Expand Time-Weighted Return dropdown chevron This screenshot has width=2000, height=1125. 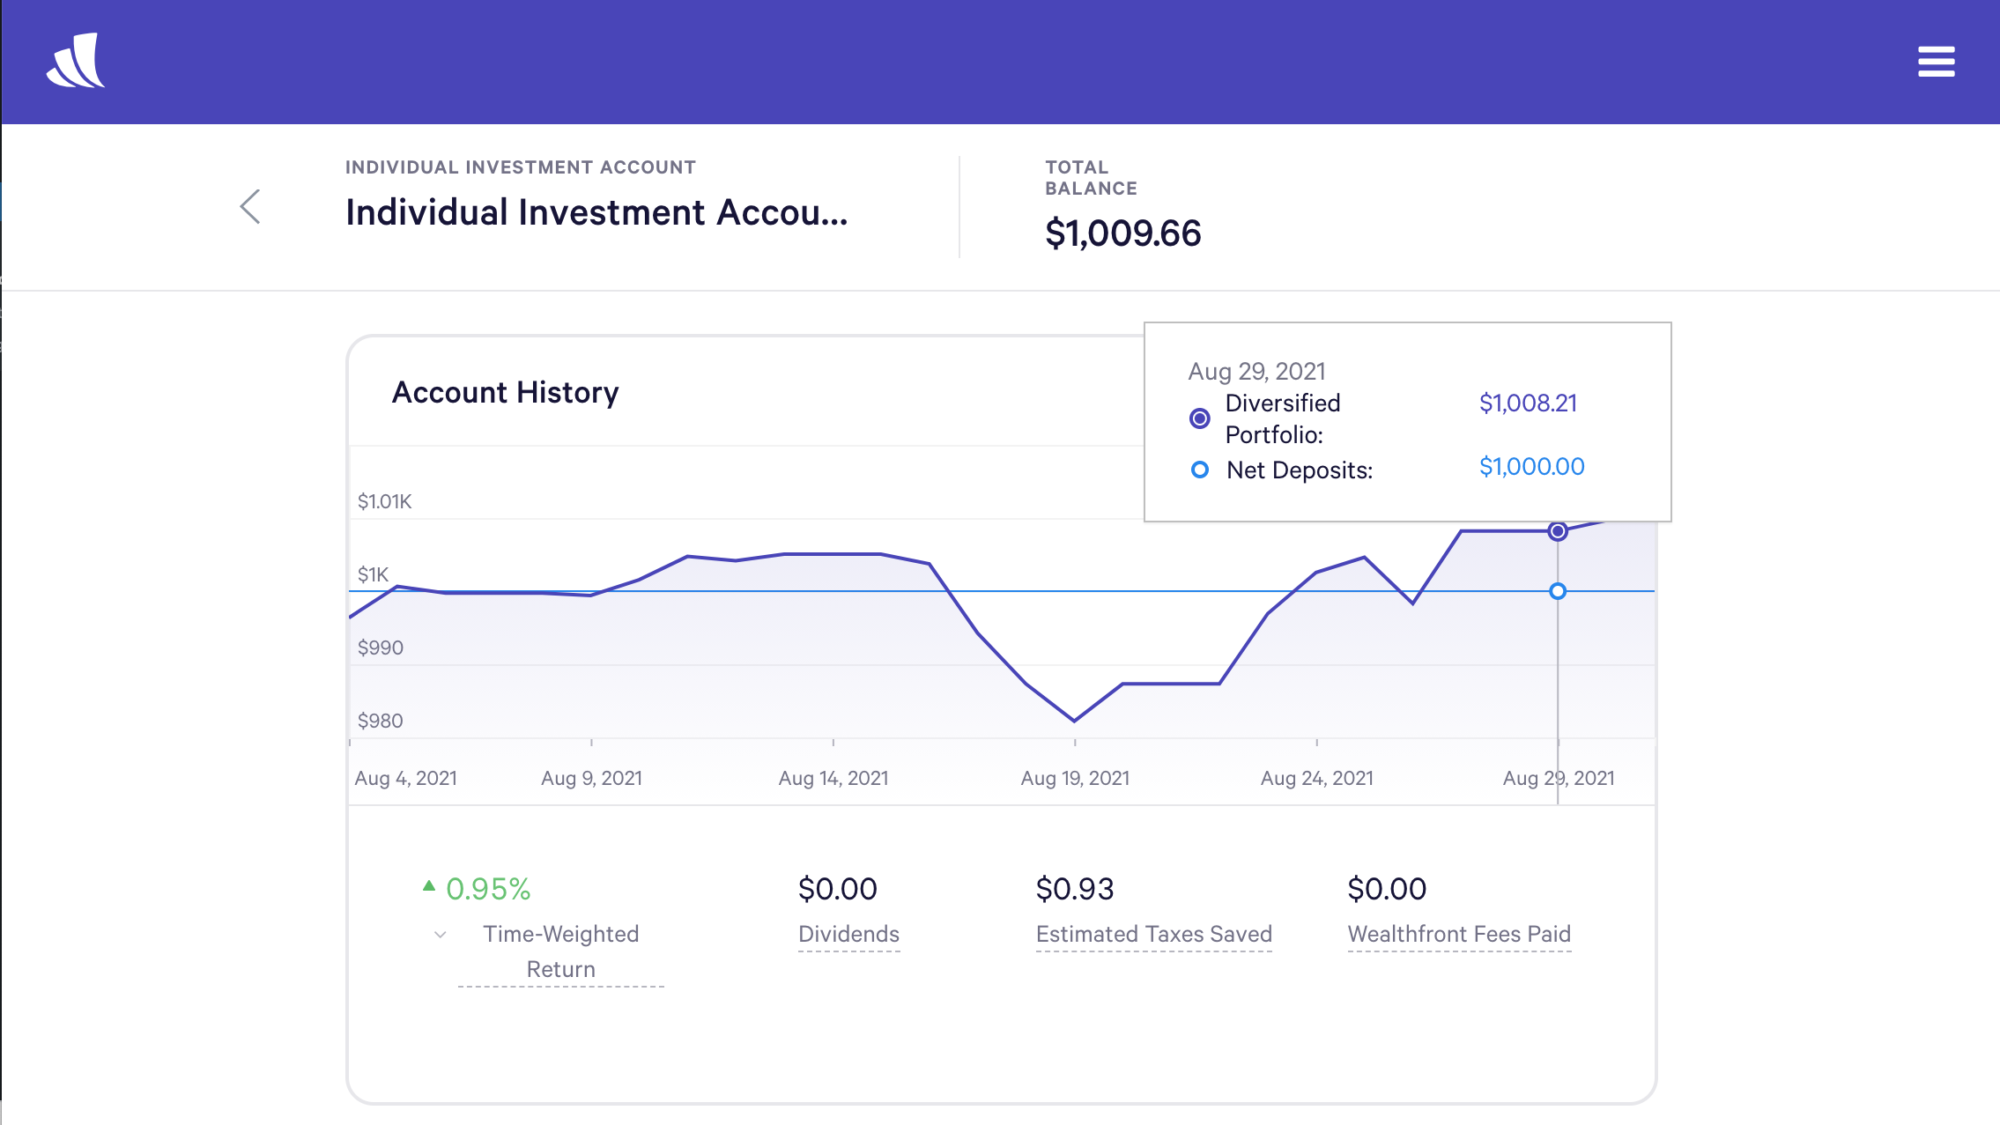tap(440, 935)
